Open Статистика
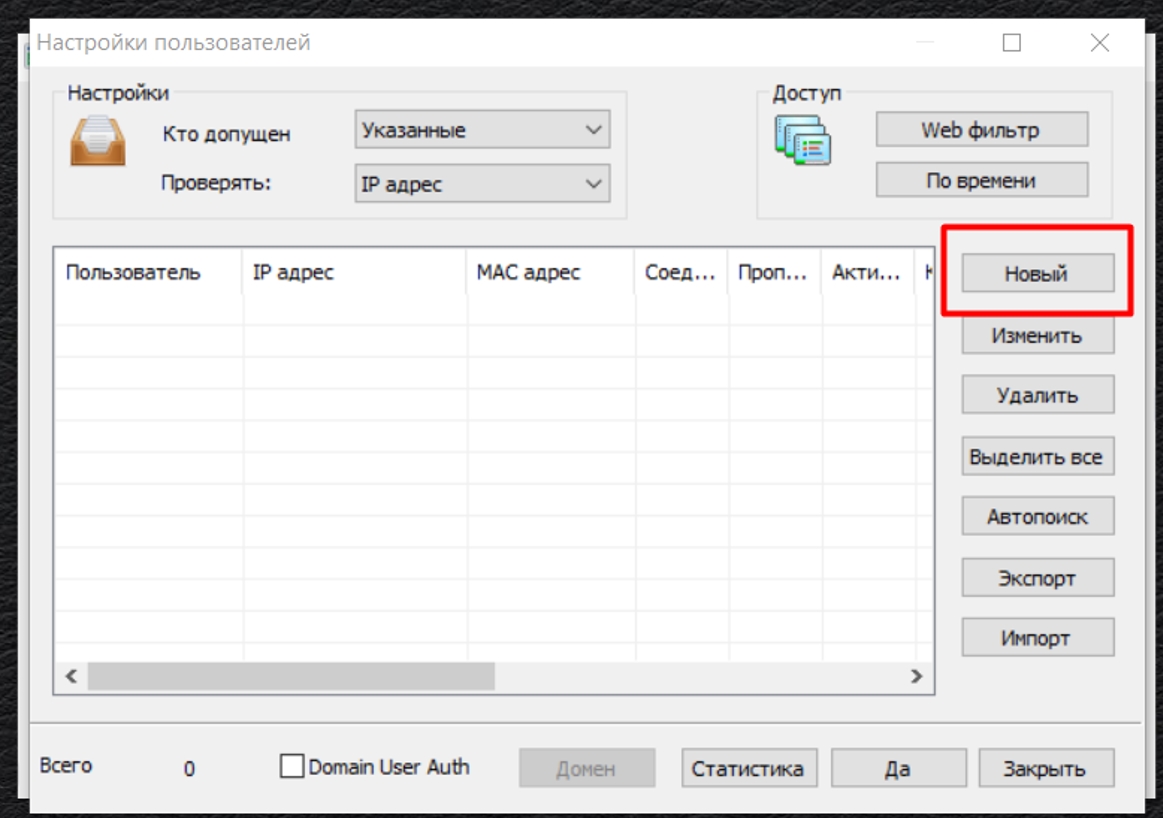The width and height of the screenshot is (1163, 818). pyautogui.click(x=749, y=768)
